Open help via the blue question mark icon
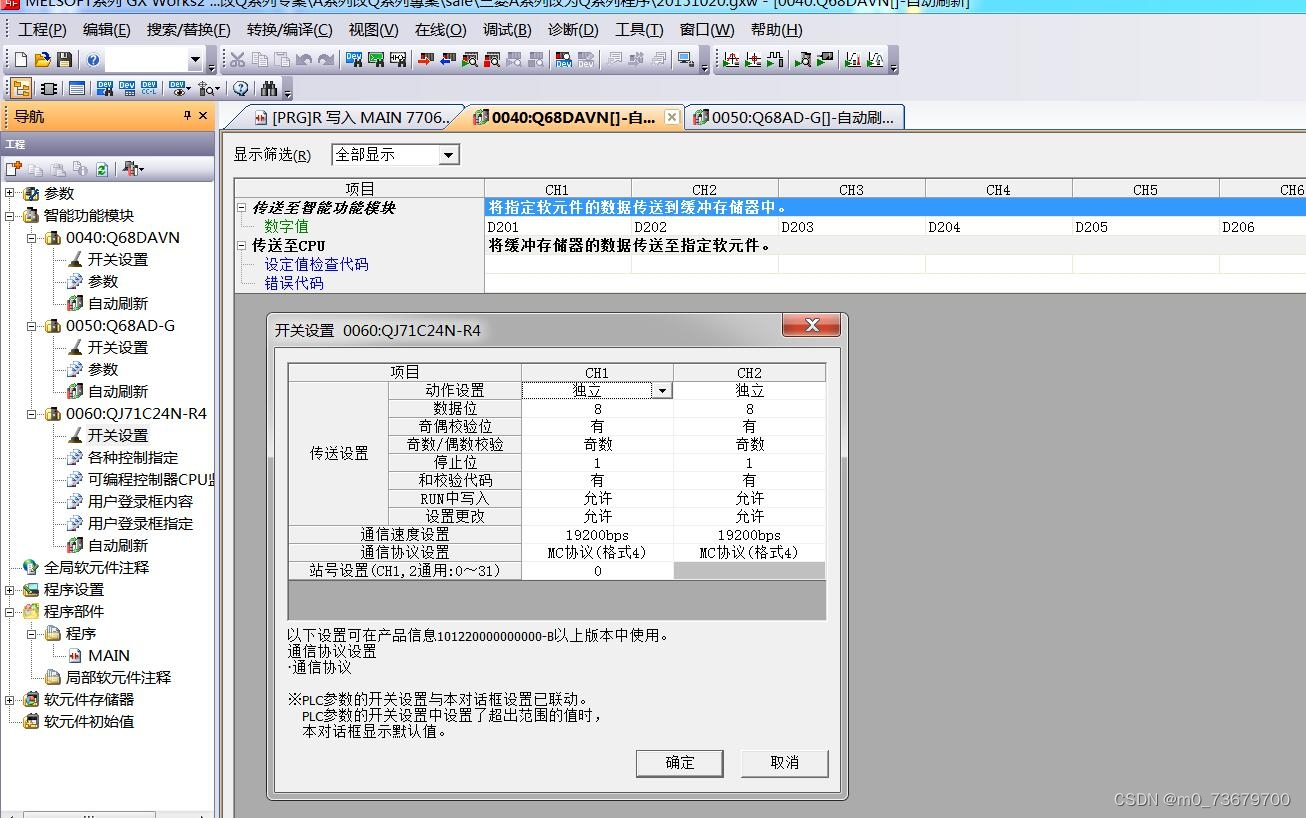The width and height of the screenshot is (1306, 818). point(93,60)
